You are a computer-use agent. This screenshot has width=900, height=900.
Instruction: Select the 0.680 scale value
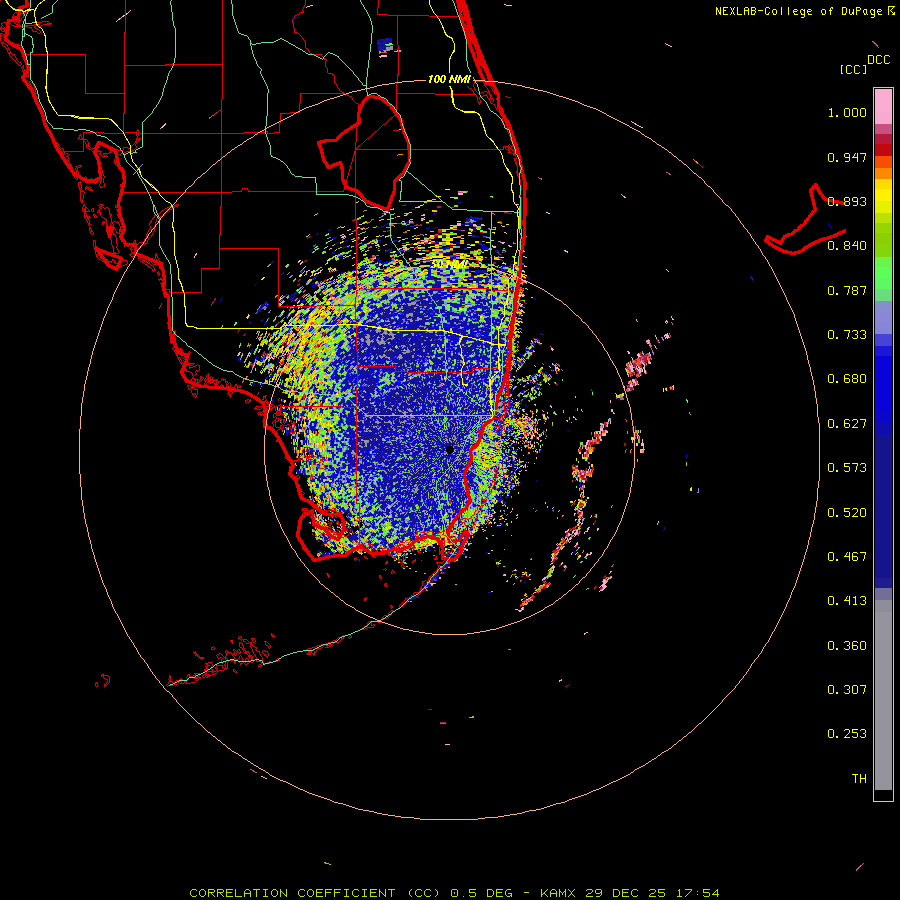(847, 379)
